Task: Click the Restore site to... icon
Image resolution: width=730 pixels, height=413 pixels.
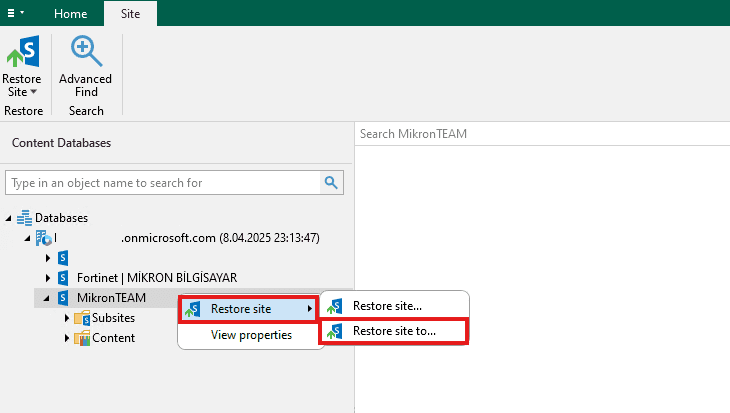Action: 335,331
